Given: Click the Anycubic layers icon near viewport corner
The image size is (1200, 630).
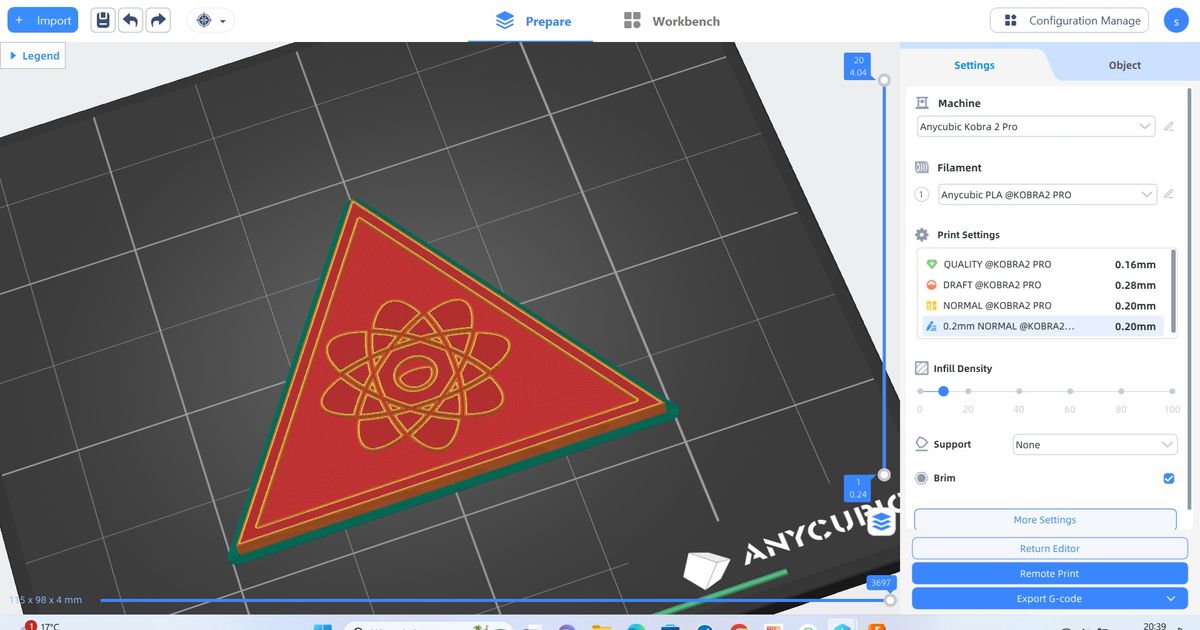Looking at the screenshot, I should tap(881, 522).
